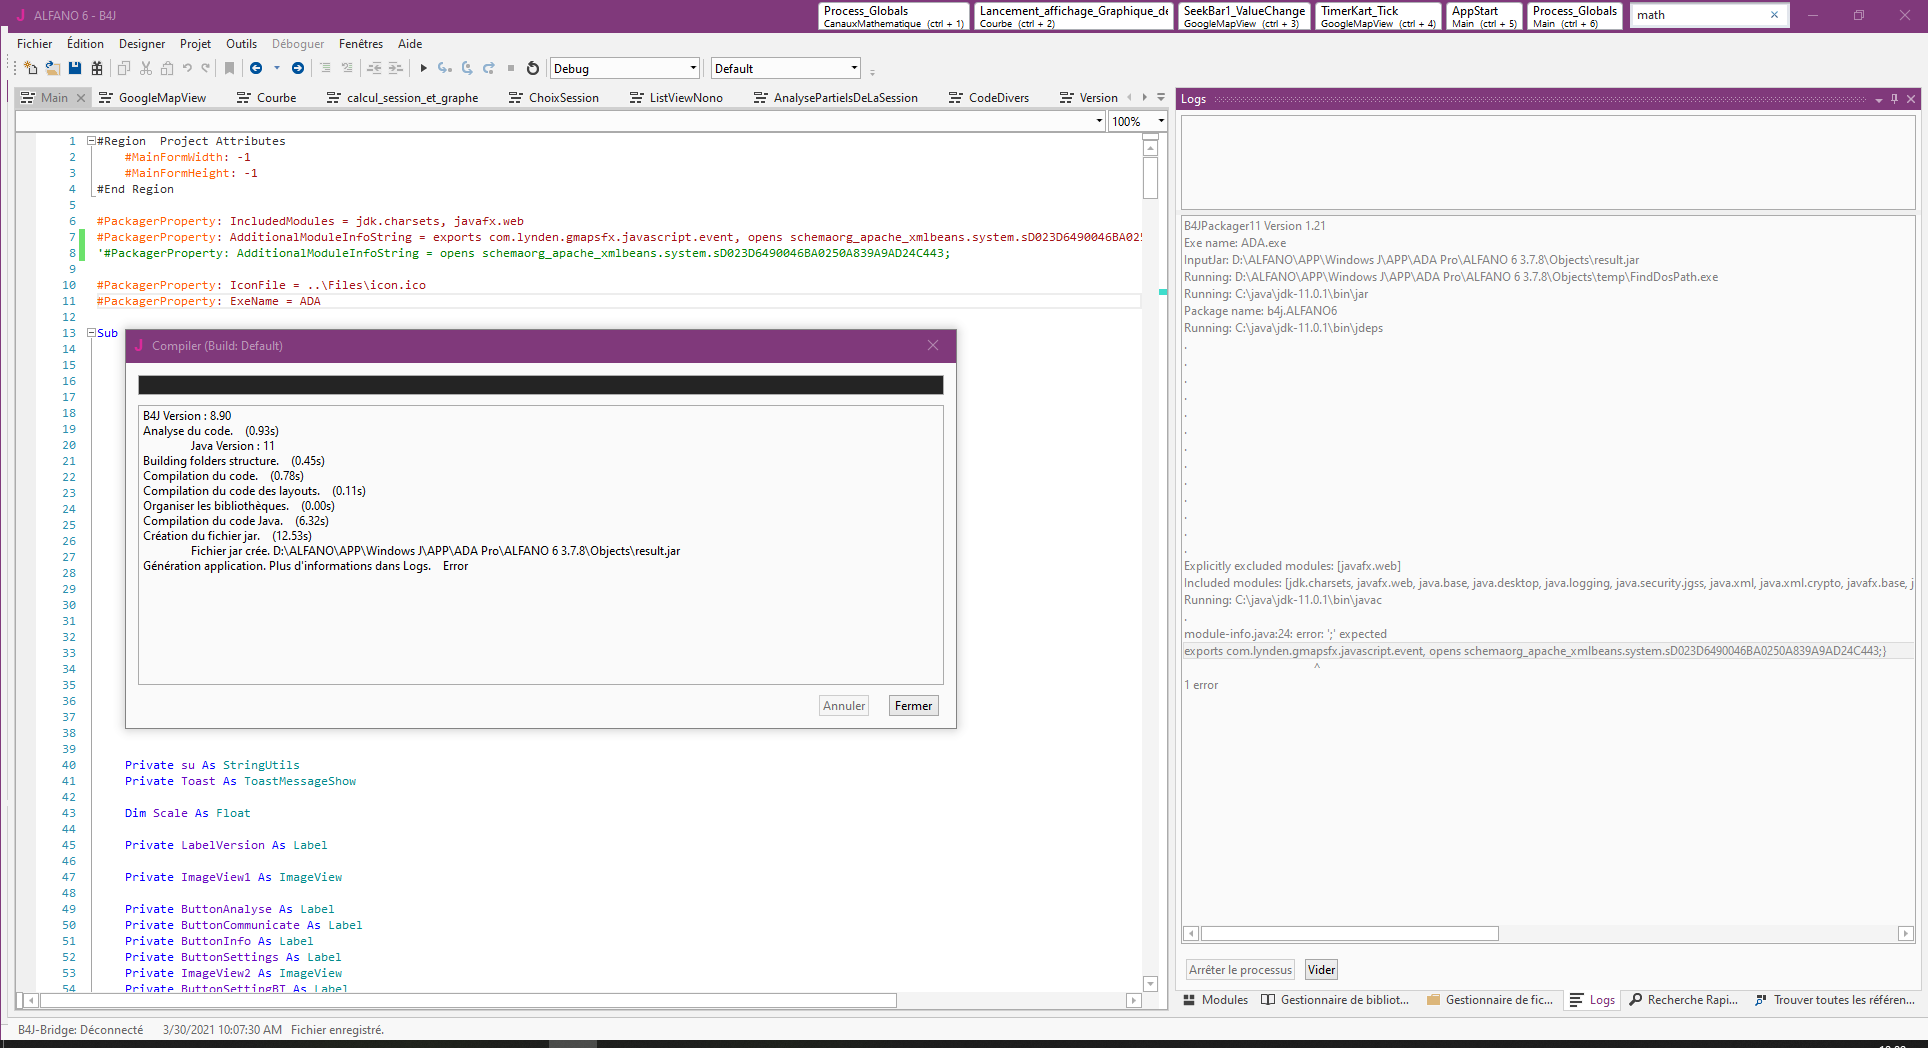This screenshot has height=1048, width=1928.
Task: Open the Outils menu
Action: (241, 44)
